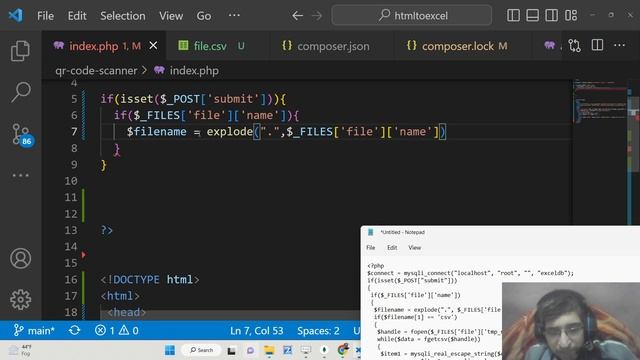The height and width of the screenshot is (360, 640).
Task: Open File Explorer from the taskbar
Action: (269, 350)
